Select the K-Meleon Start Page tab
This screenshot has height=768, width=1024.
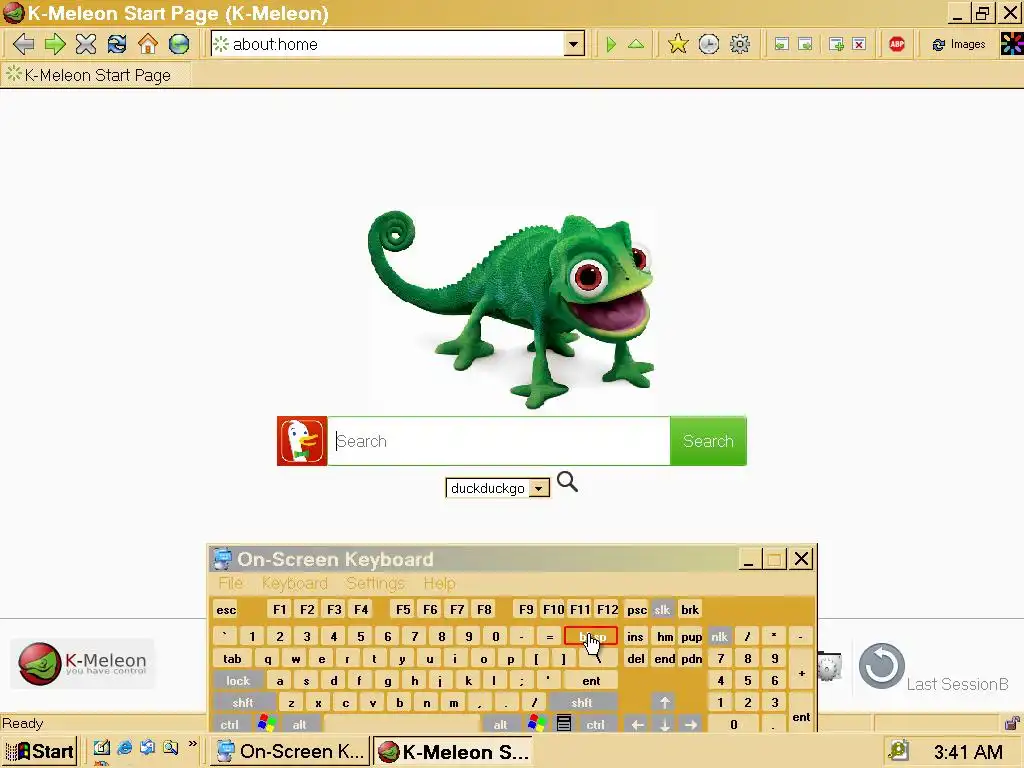pyautogui.click(x=97, y=75)
